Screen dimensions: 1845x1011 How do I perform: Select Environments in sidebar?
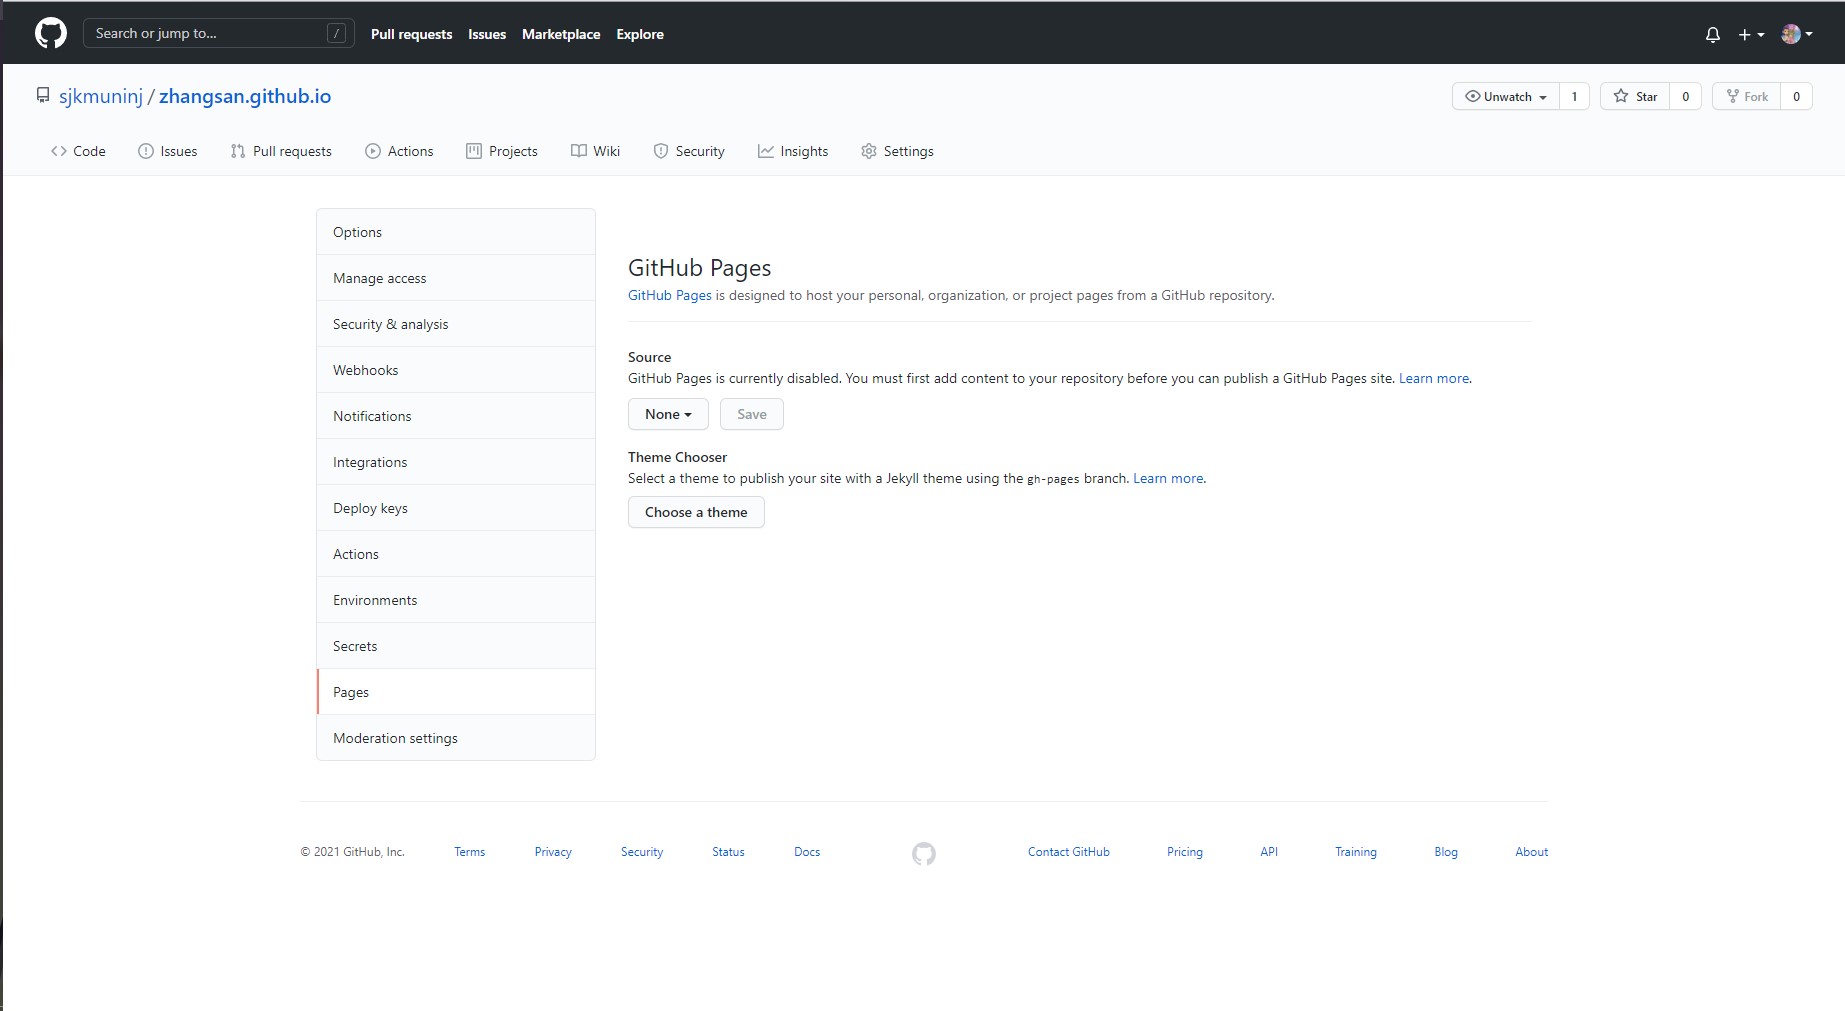456,600
